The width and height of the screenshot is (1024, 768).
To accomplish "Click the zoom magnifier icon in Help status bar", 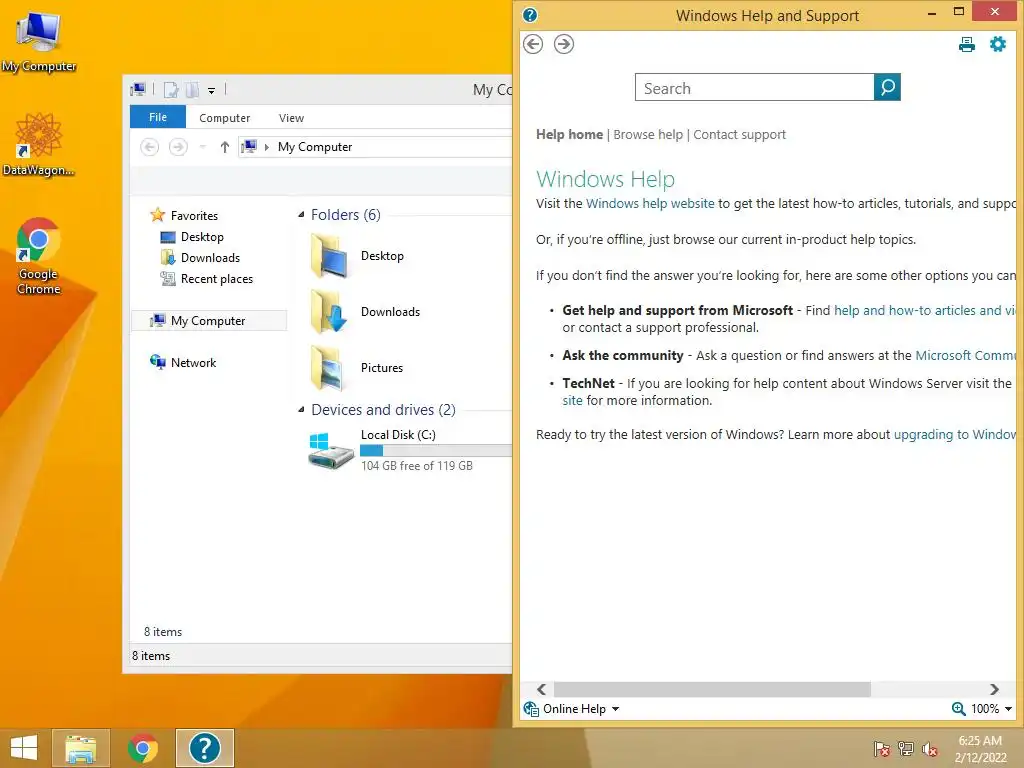I will (x=958, y=709).
